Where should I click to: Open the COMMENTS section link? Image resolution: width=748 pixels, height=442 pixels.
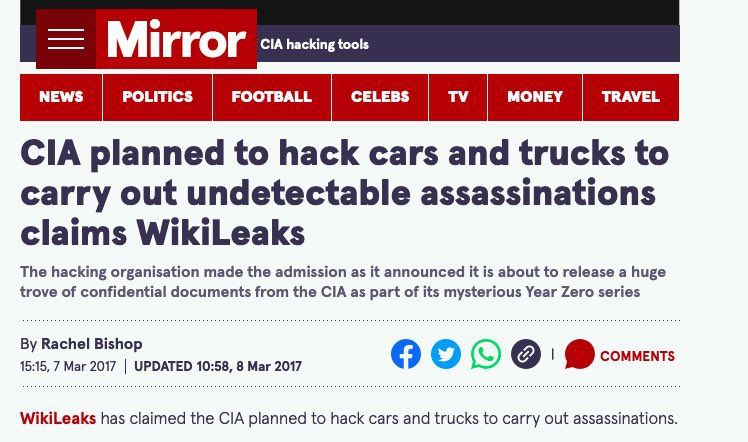(x=637, y=356)
